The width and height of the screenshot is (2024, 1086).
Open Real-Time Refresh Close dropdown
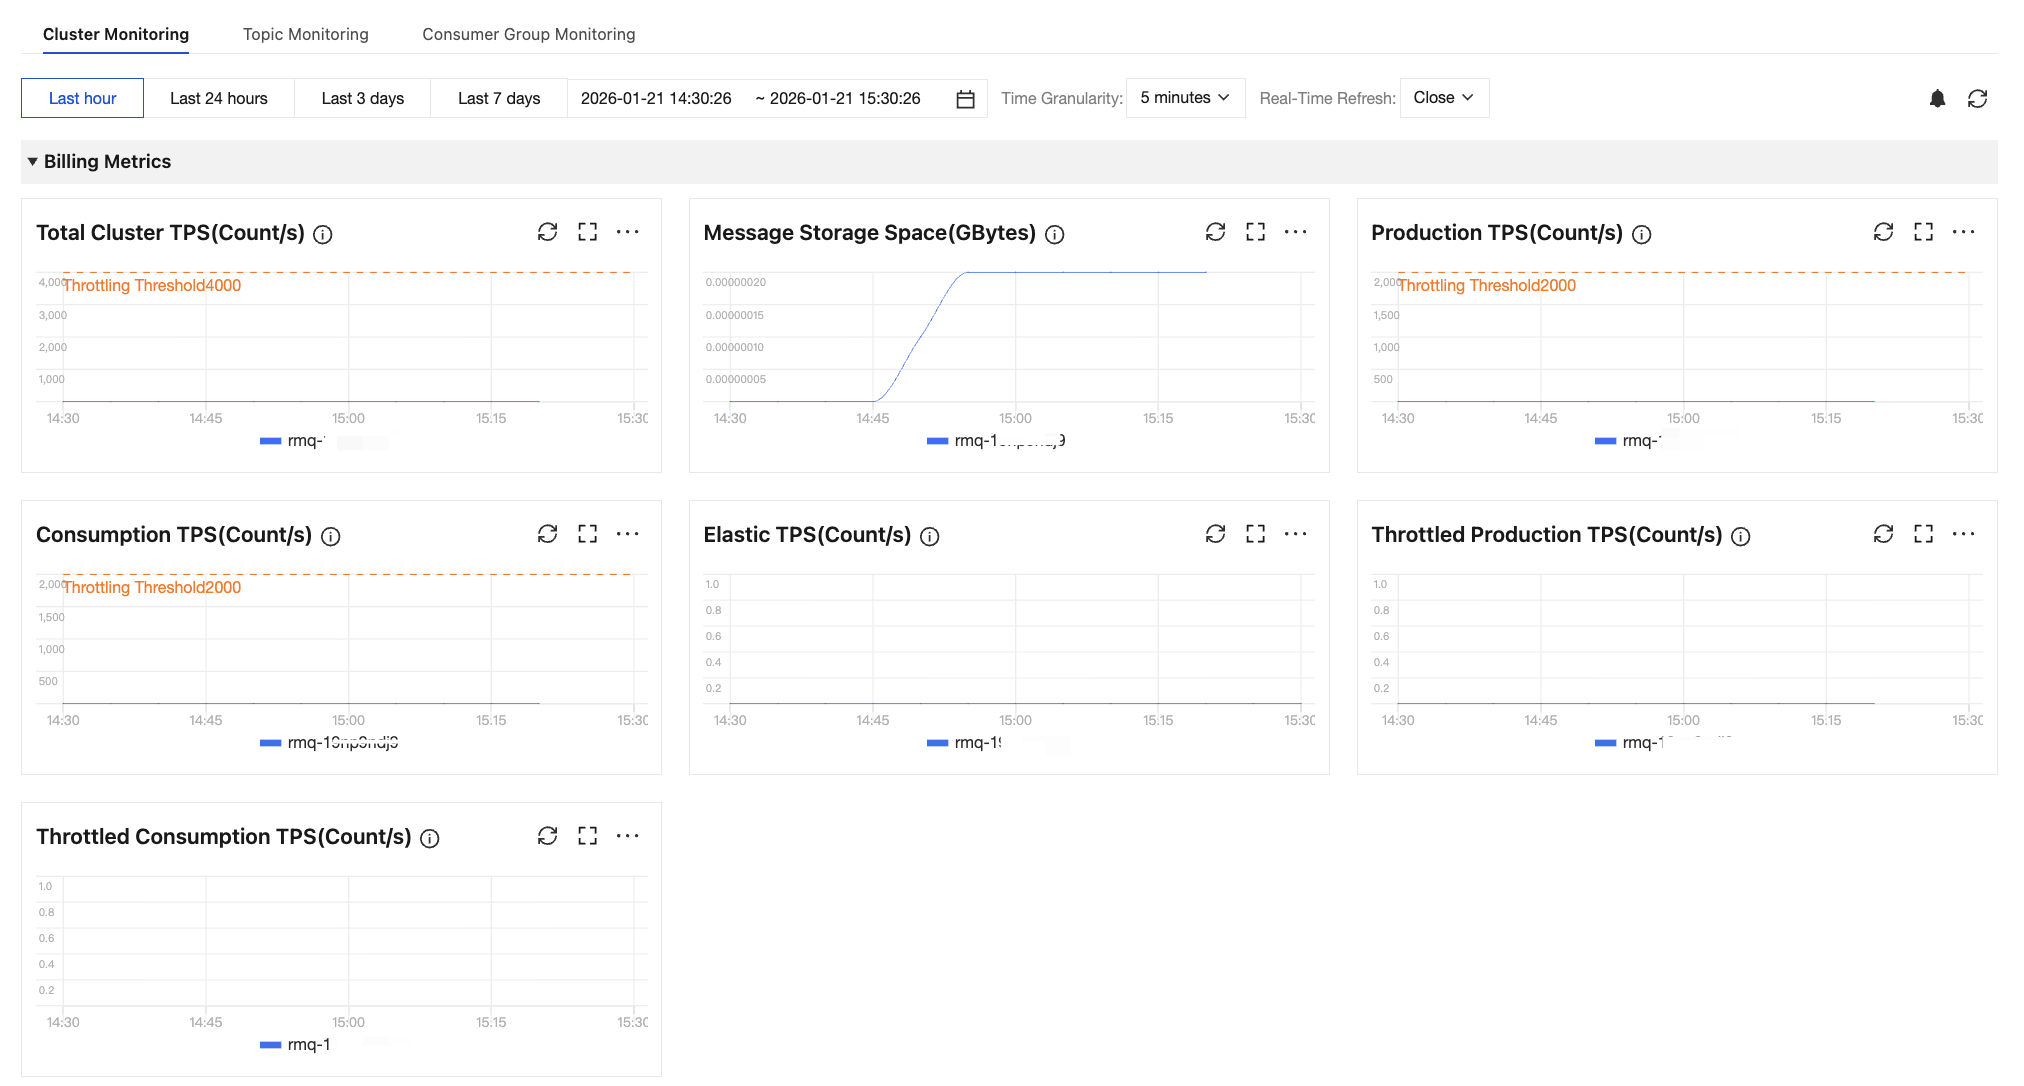1443,98
